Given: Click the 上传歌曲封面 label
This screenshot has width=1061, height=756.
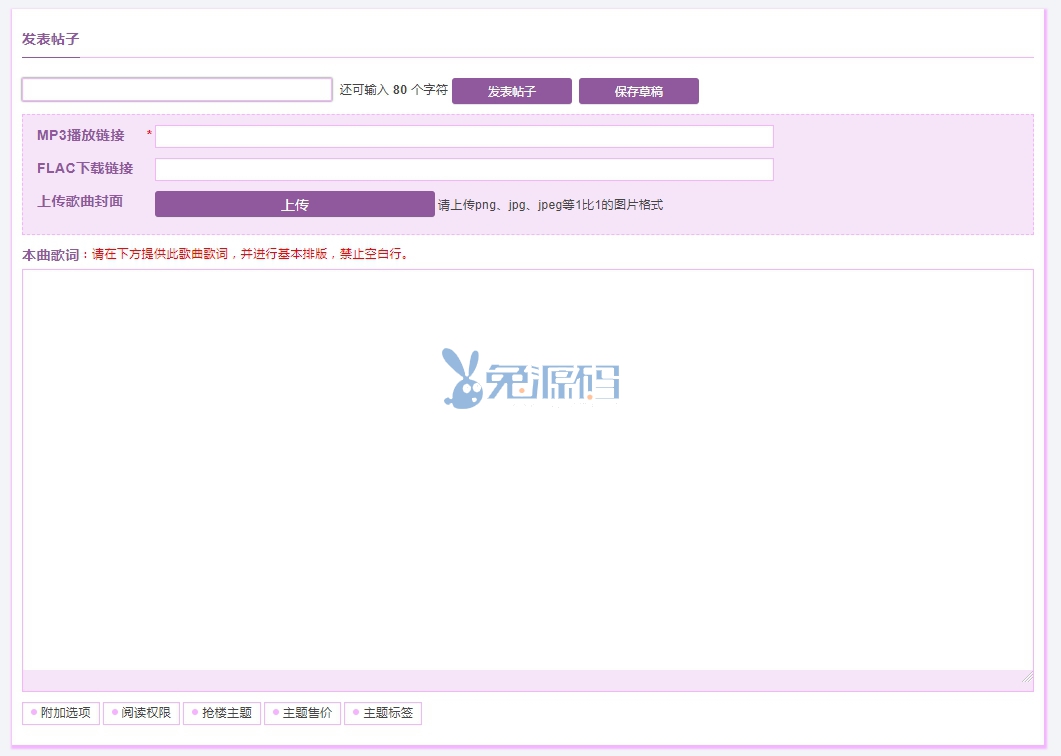Looking at the screenshot, I should (x=80, y=201).
